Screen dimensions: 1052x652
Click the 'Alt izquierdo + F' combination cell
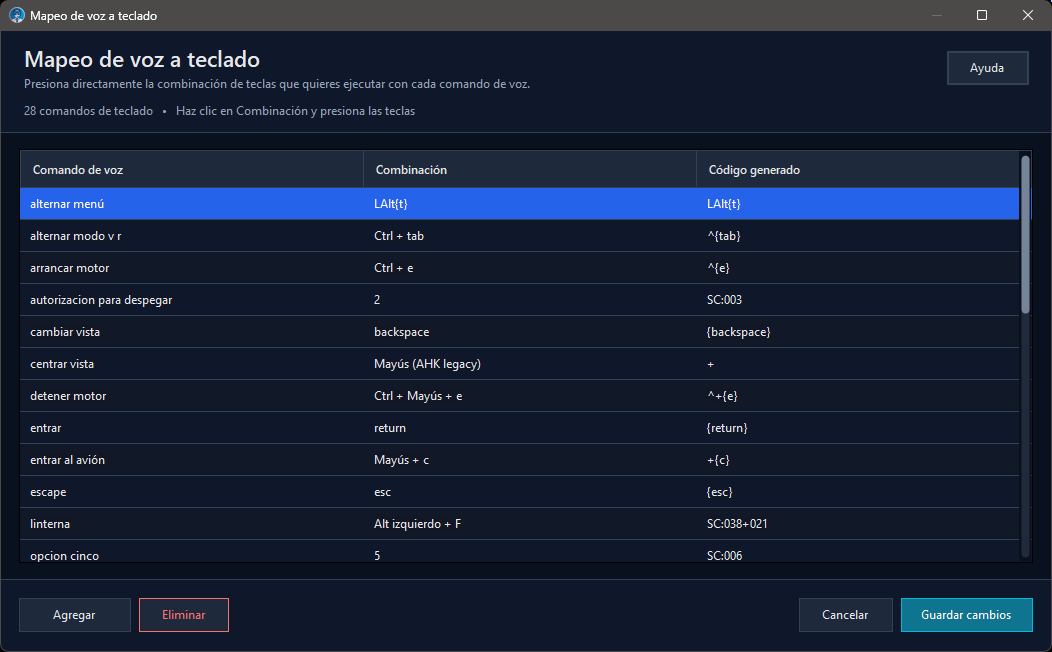[530, 524]
